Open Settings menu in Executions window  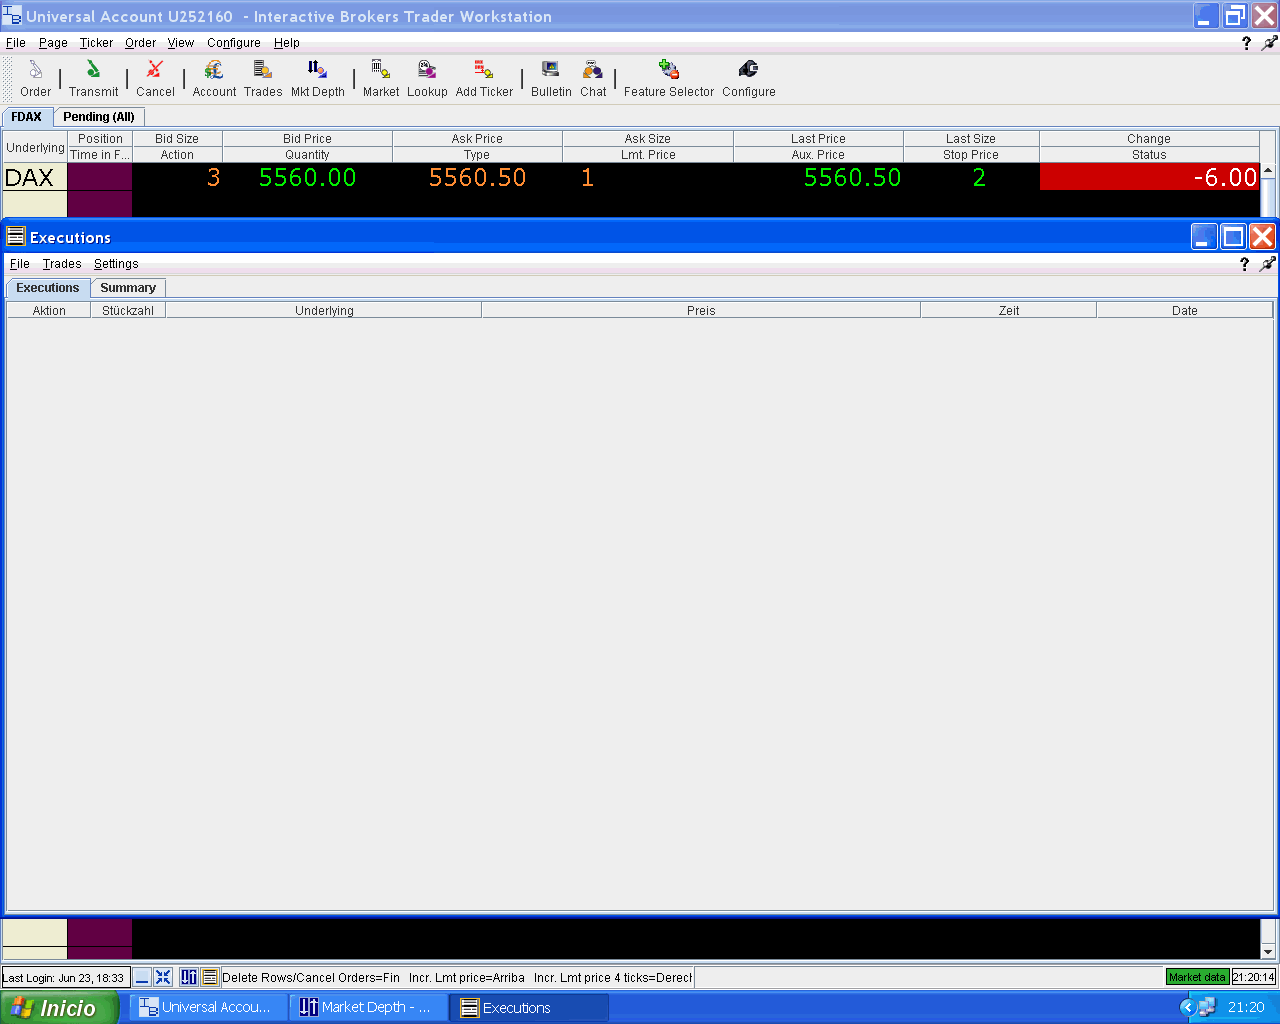coord(116,264)
